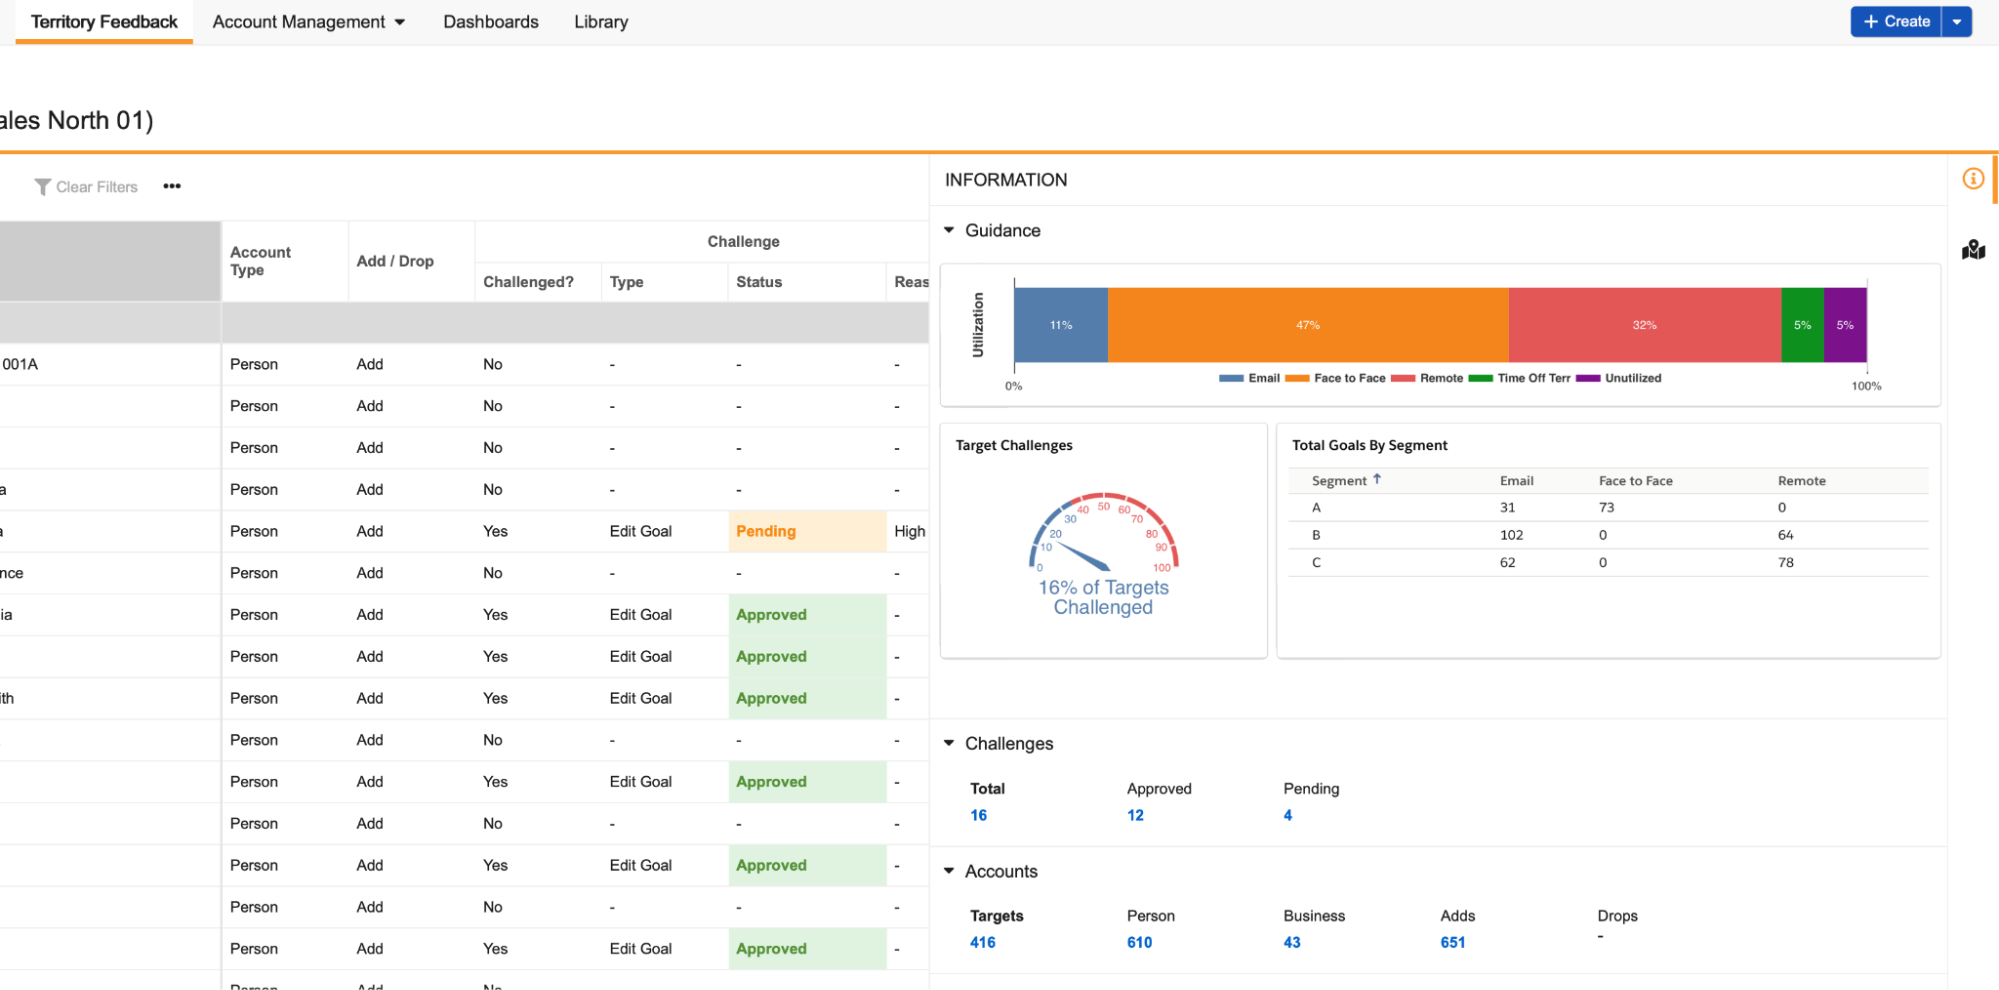Select the Territory Feedback tab
This screenshot has width=1999, height=990.
click(104, 22)
